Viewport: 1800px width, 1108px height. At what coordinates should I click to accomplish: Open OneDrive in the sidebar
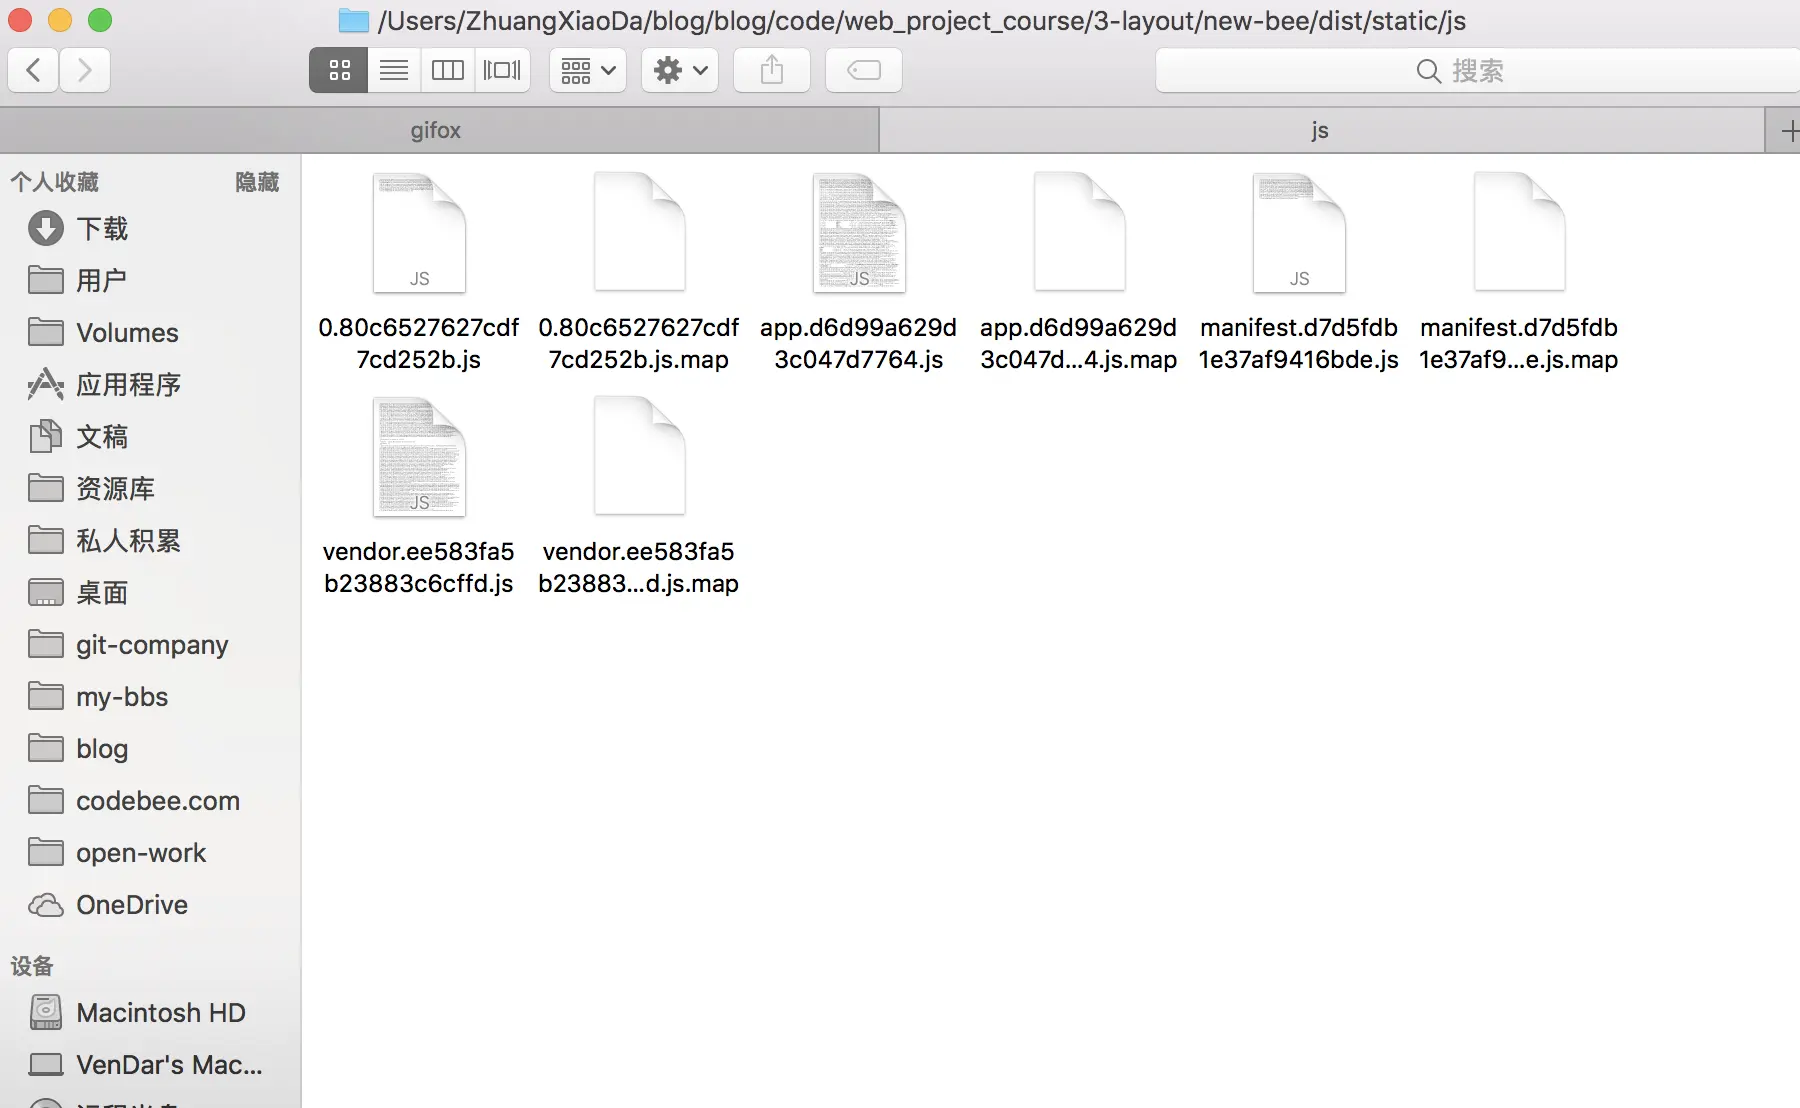(150, 905)
